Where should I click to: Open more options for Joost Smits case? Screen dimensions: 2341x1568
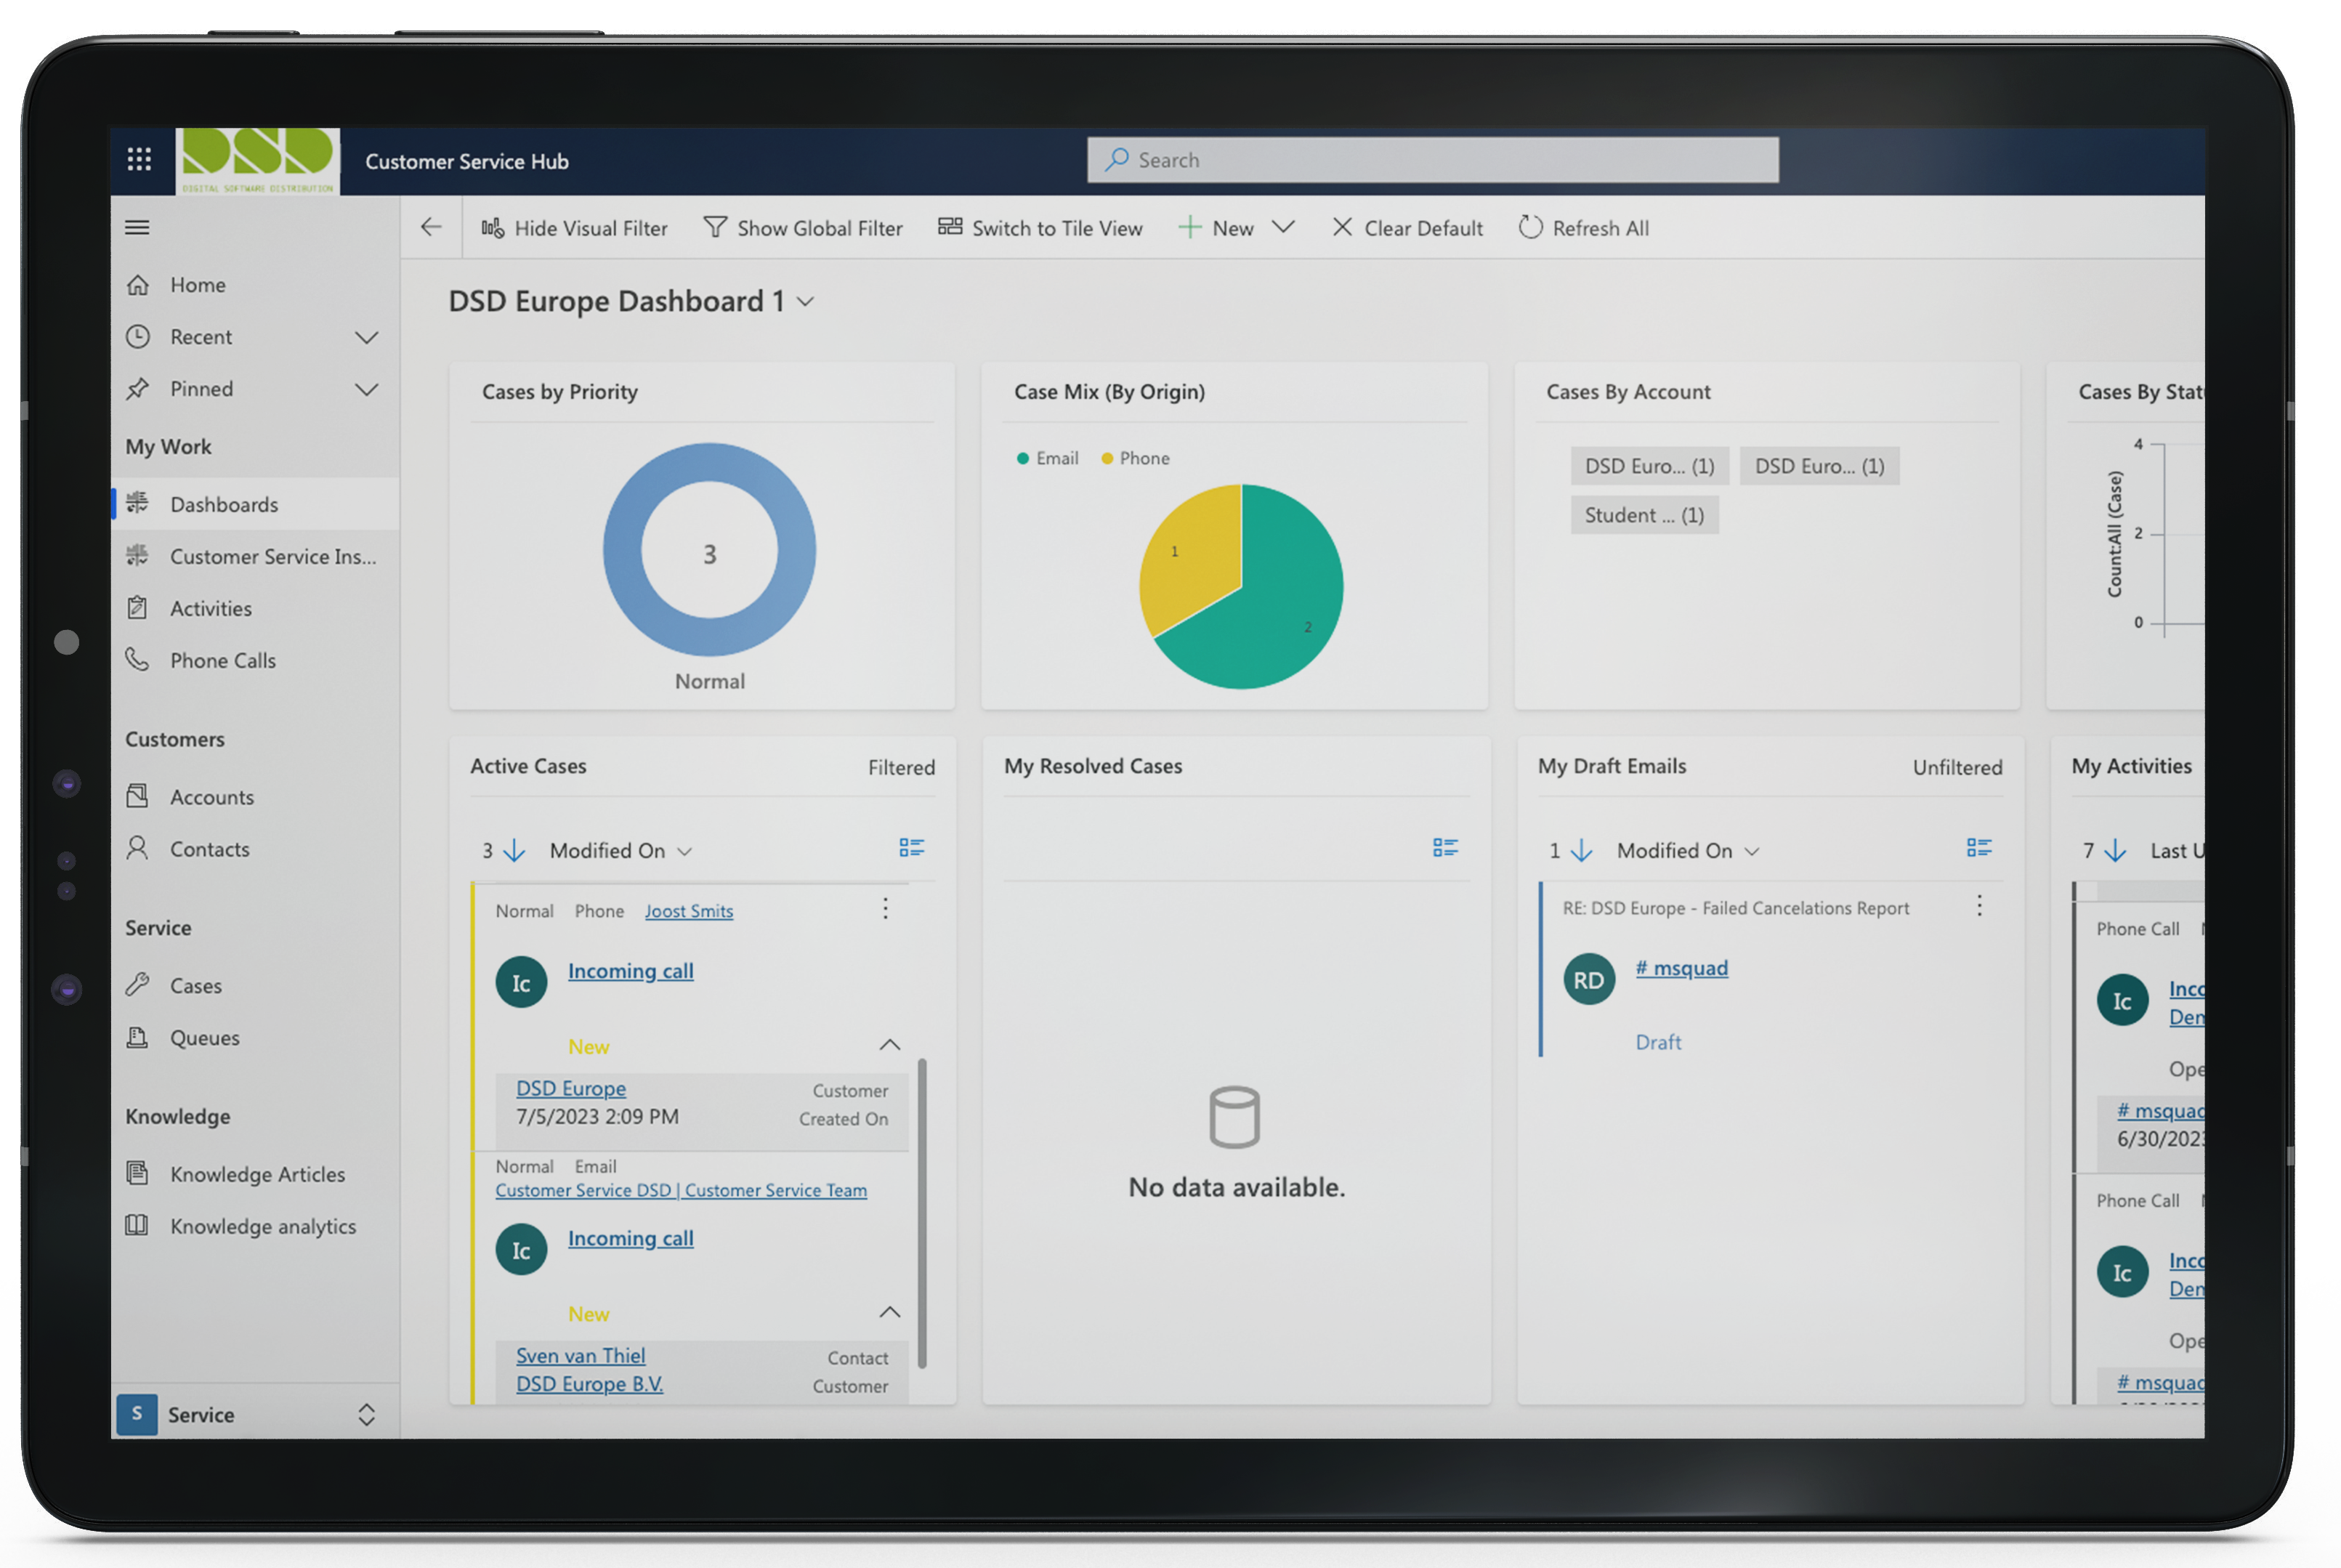885,908
